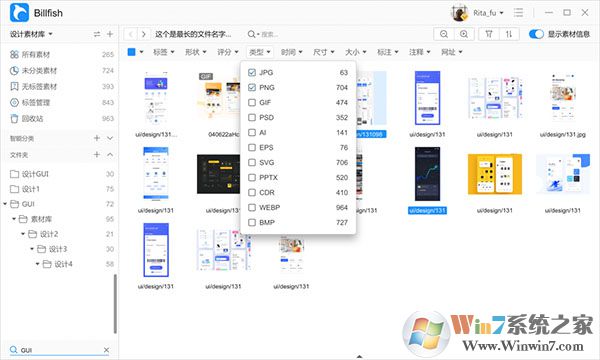The image size is (600, 360).
Task: Click the Billfish dolphin logo
Action: [19, 12]
